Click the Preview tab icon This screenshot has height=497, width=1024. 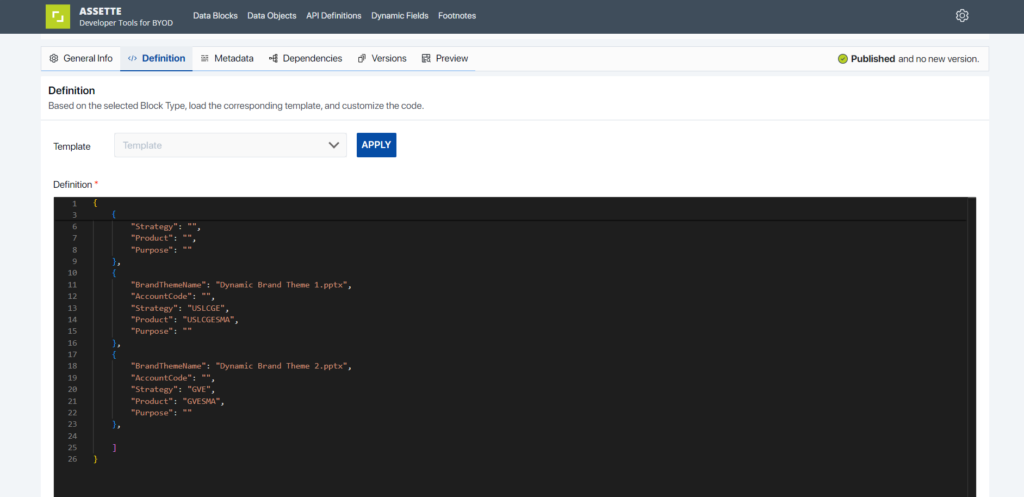[x=426, y=58]
